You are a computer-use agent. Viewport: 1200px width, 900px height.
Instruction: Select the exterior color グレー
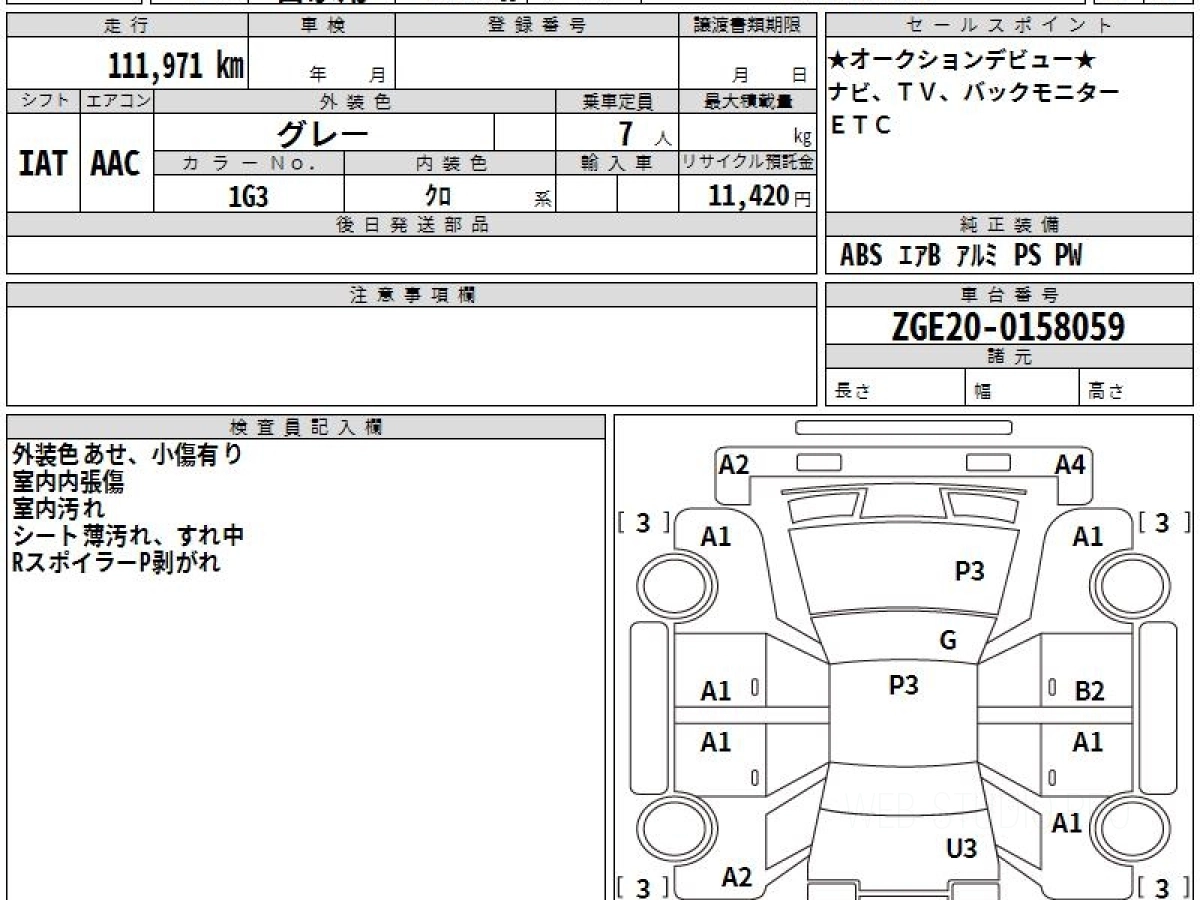pyautogui.click(x=323, y=132)
